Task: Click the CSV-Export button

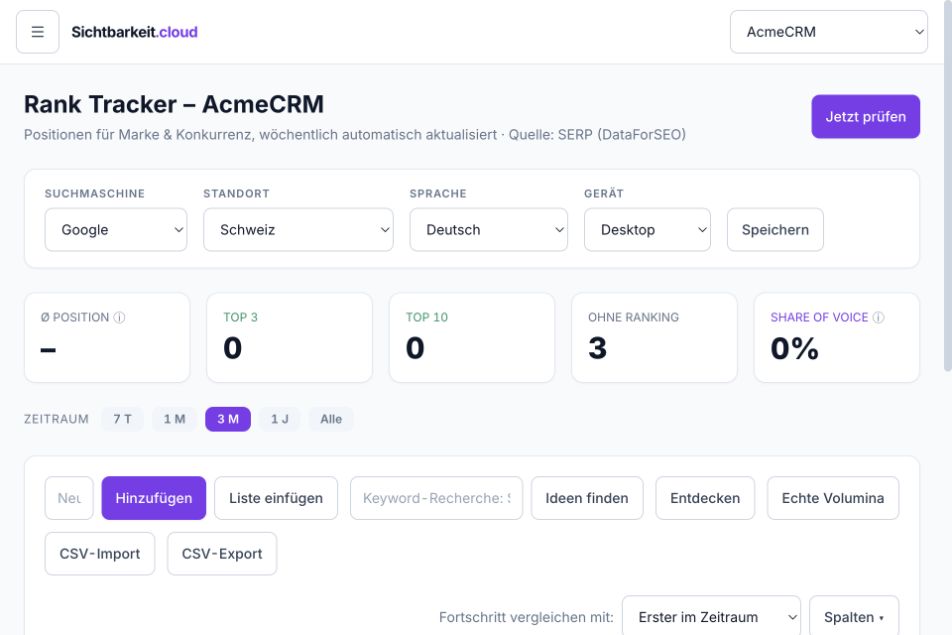Action: (222, 554)
